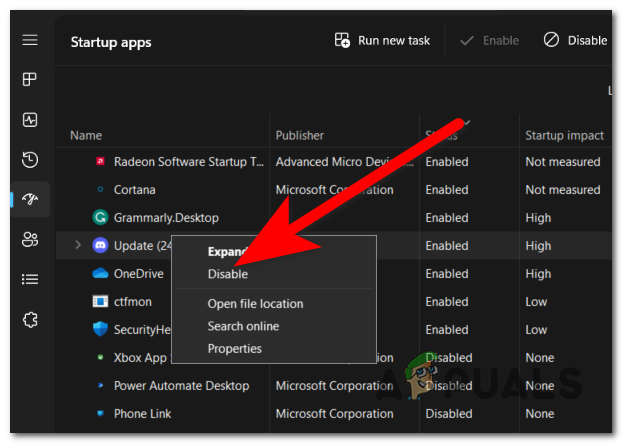Click the Disable toolbar button
Image resolution: width=623 pixels, height=444 pixels.
click(x=575, y=40)
